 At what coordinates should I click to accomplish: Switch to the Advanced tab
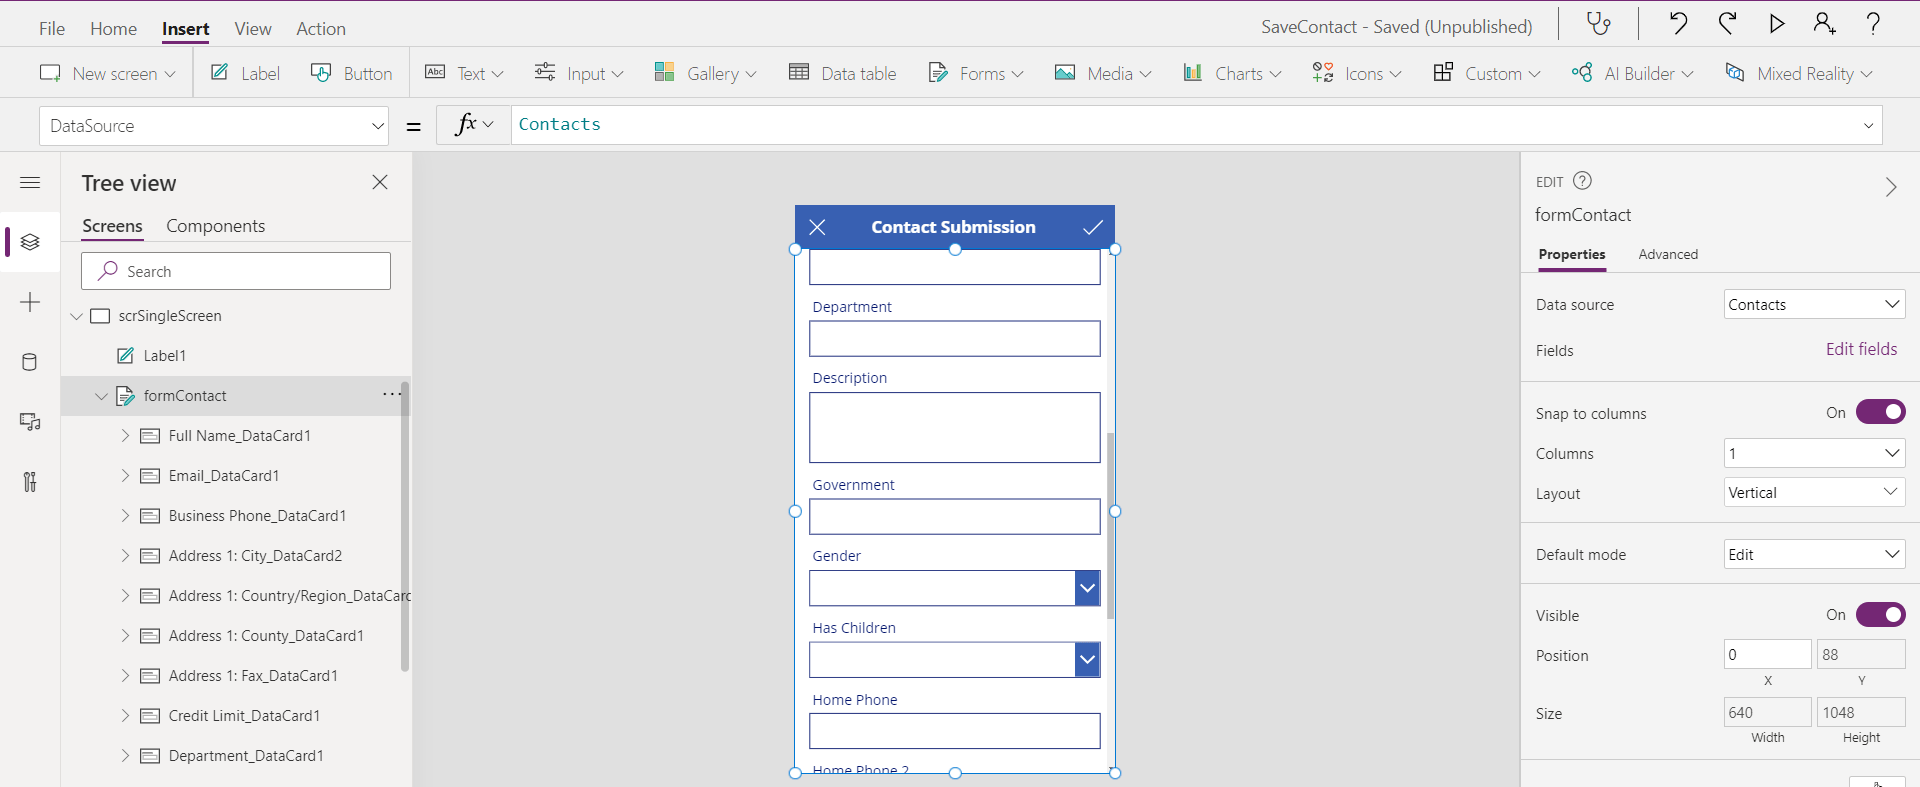1668,254
